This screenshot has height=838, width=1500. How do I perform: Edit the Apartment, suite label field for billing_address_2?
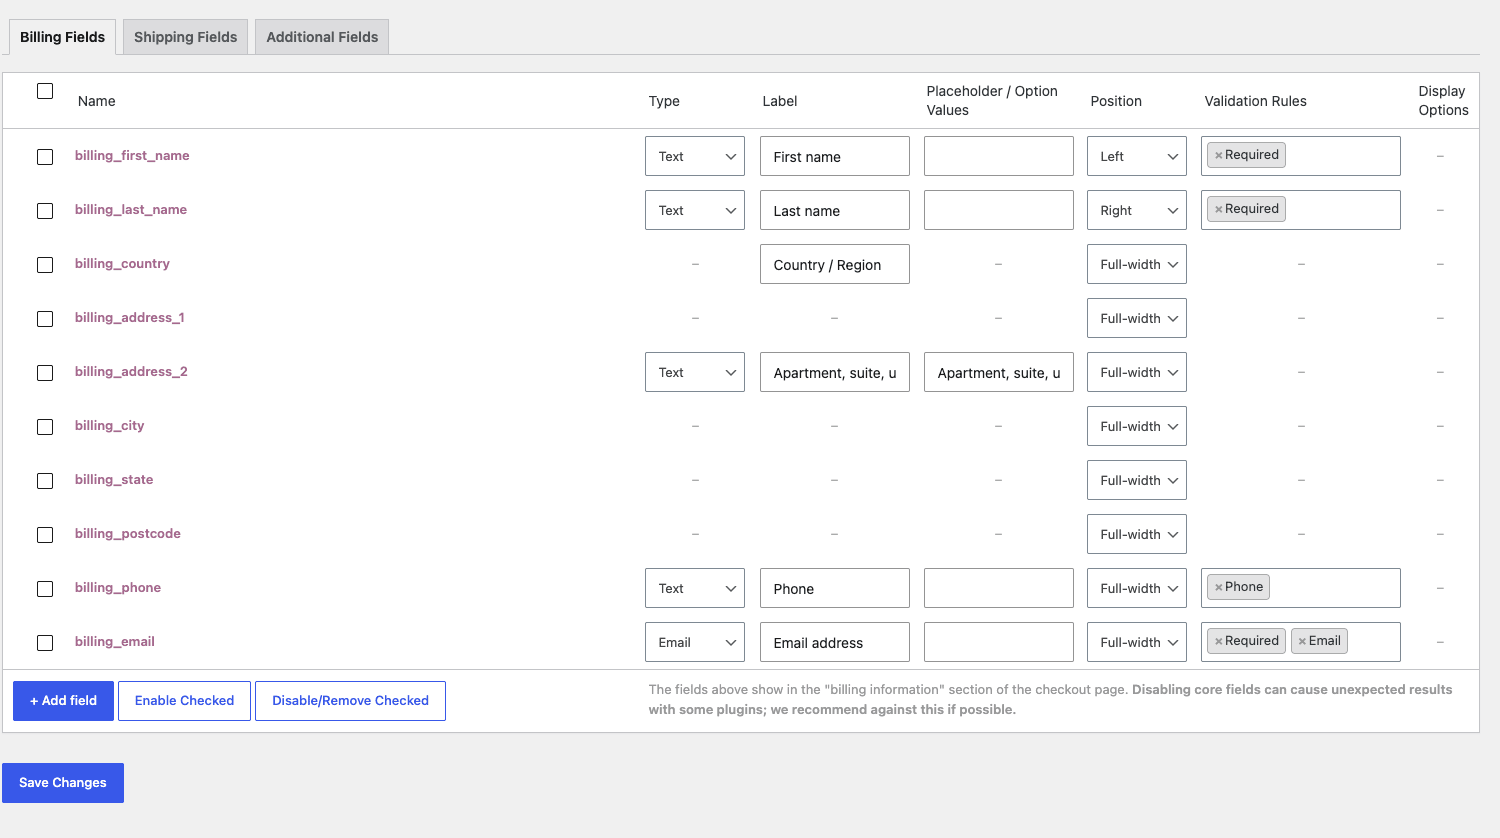point(835,372)
